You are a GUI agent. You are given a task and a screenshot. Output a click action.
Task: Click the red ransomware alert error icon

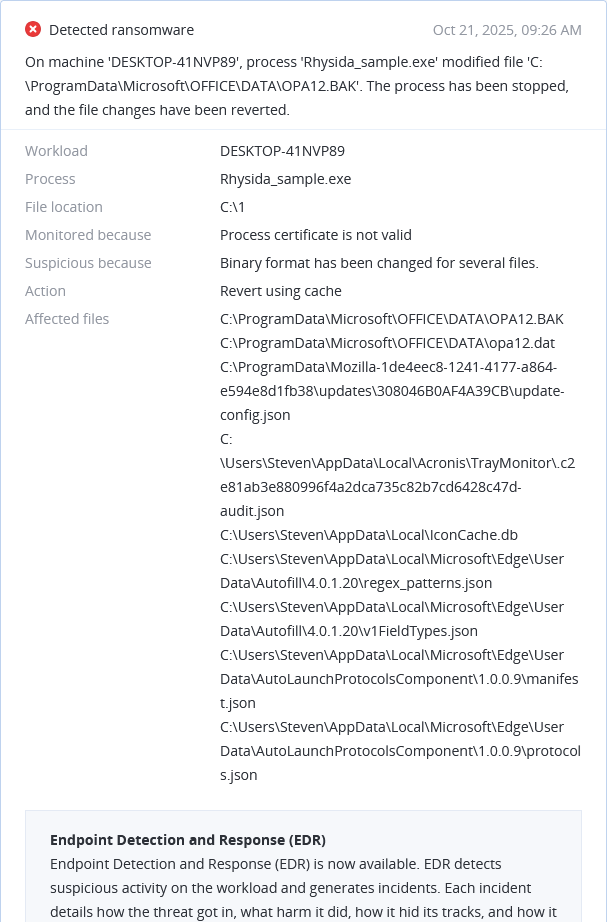tap(33, 30)
